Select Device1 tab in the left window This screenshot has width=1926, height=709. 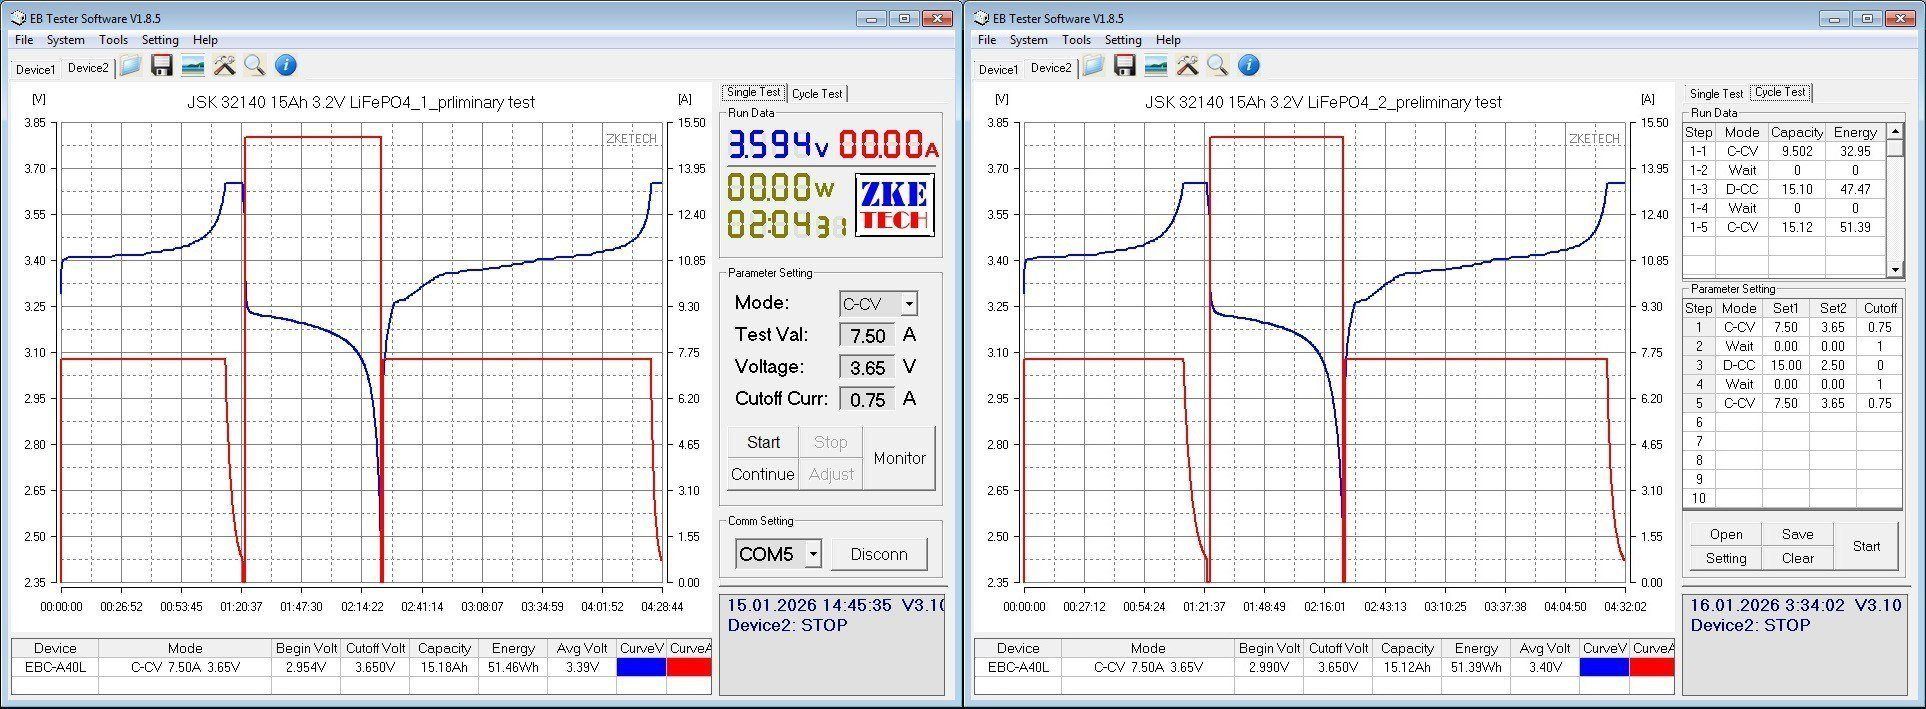35,69
